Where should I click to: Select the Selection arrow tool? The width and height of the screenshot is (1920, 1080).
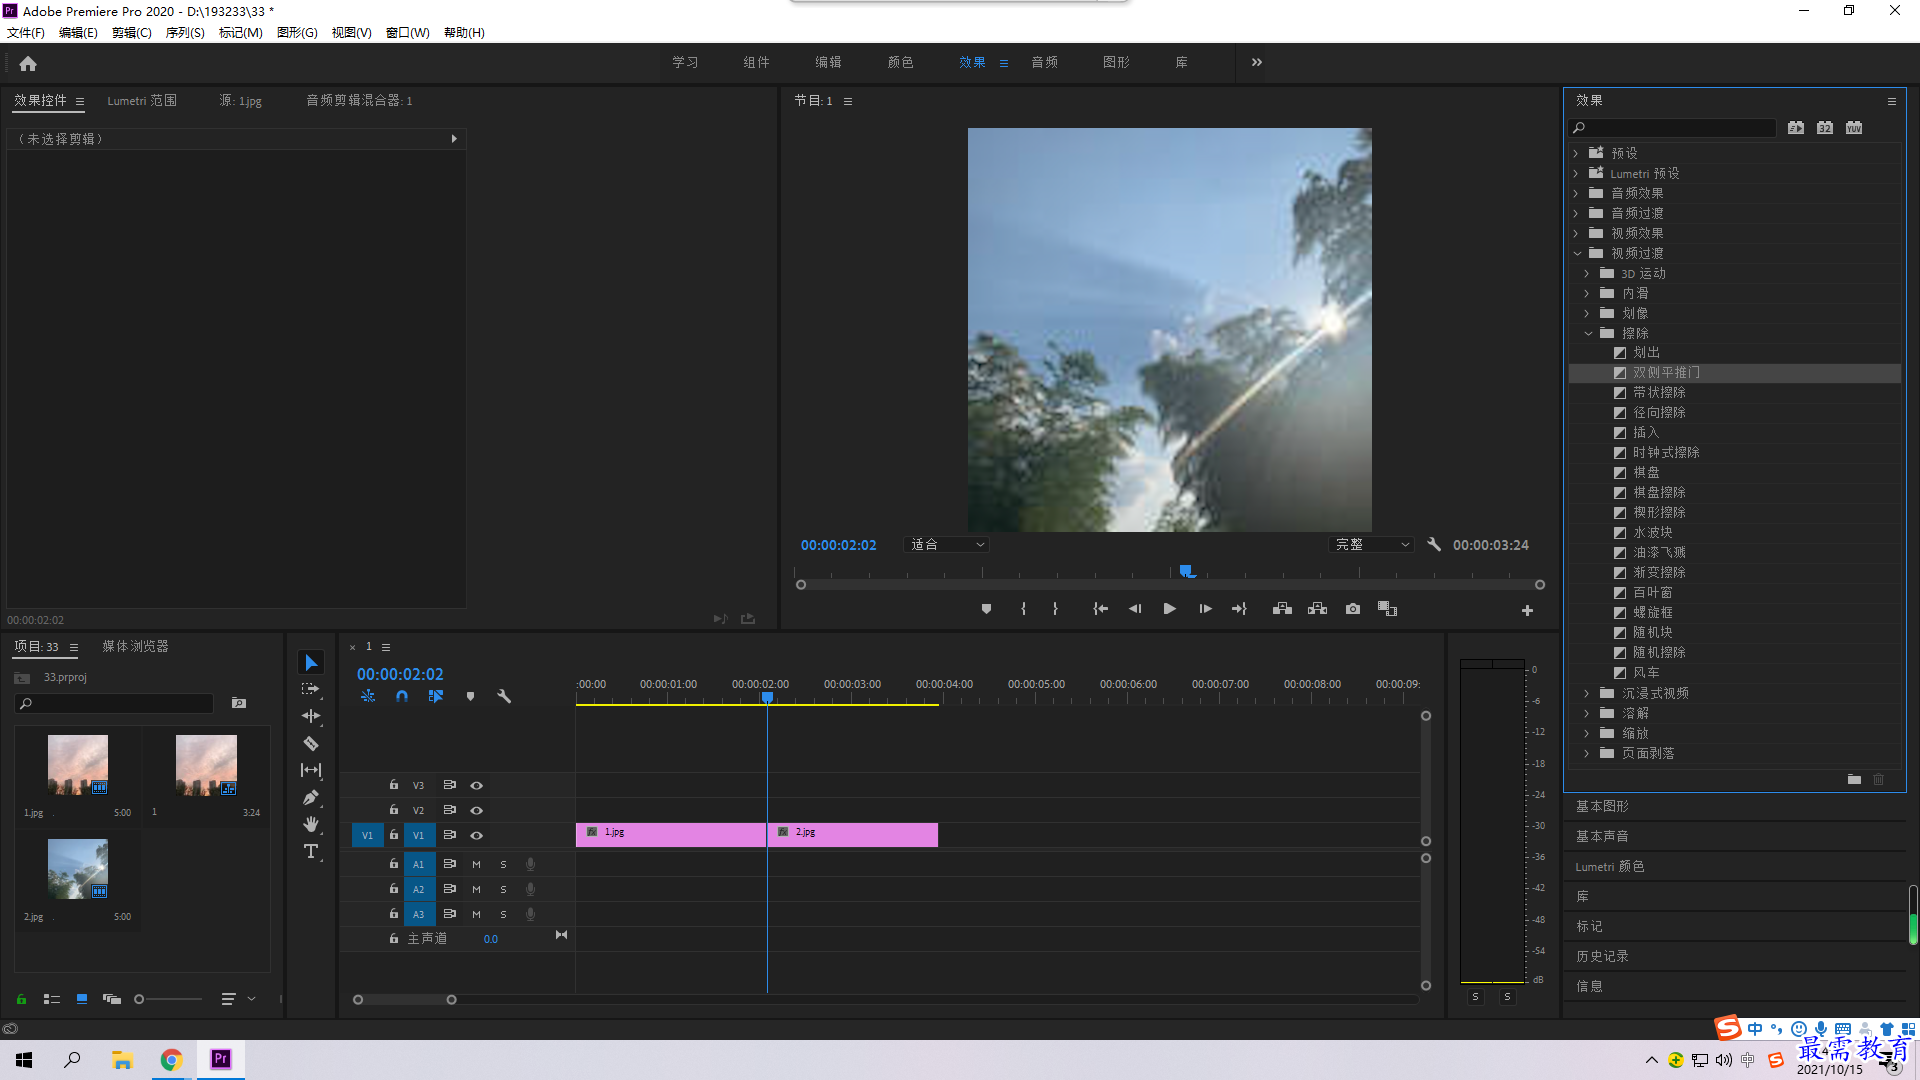tap(311, 663)
